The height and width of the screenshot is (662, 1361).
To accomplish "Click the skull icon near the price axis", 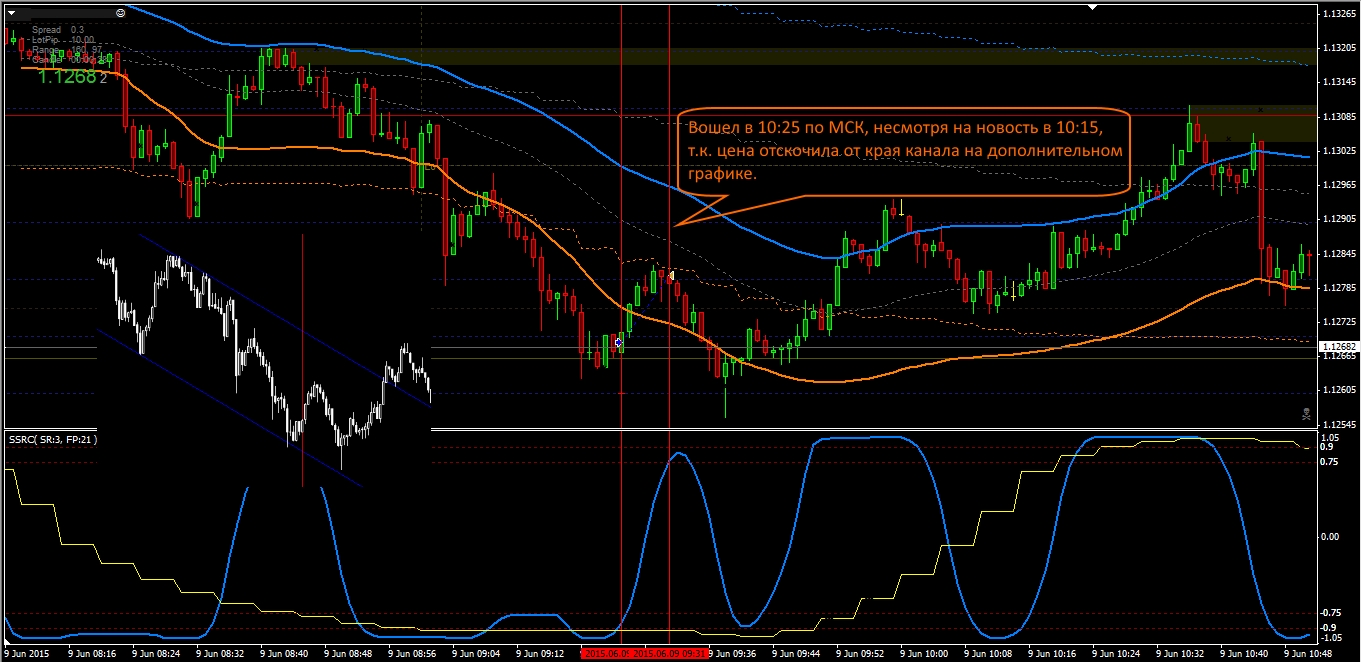I will coord(1306,413).
